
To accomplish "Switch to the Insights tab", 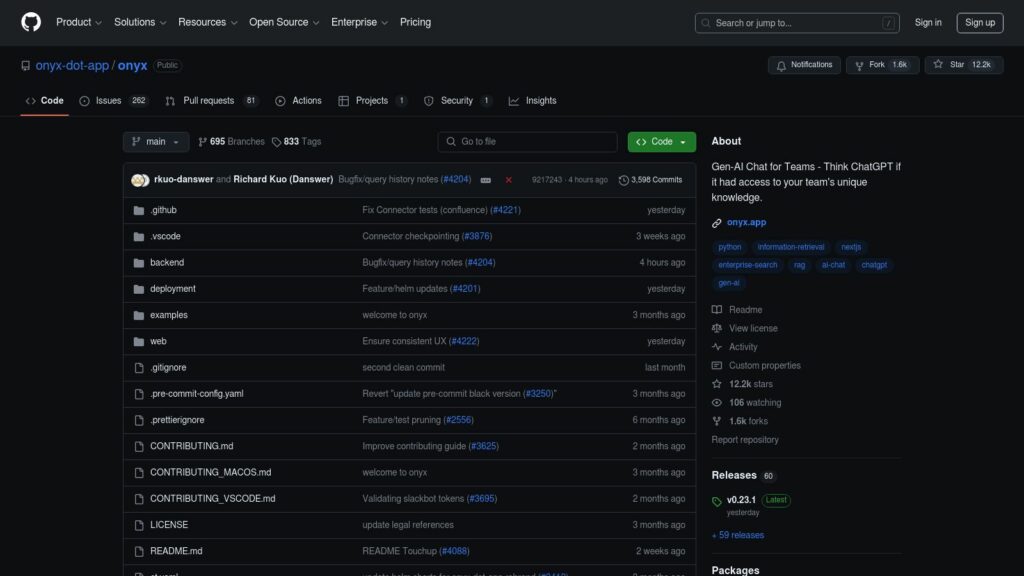I will coord(533,101).
